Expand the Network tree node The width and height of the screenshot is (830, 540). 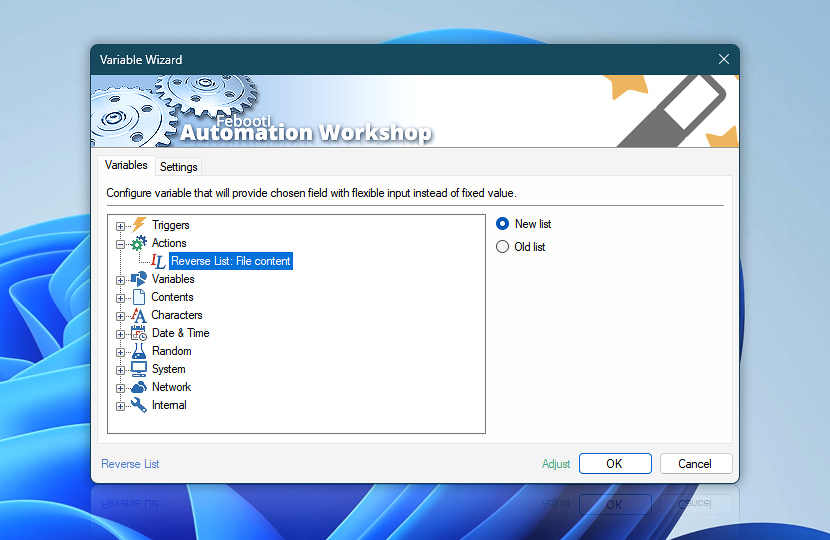[121, 388]
